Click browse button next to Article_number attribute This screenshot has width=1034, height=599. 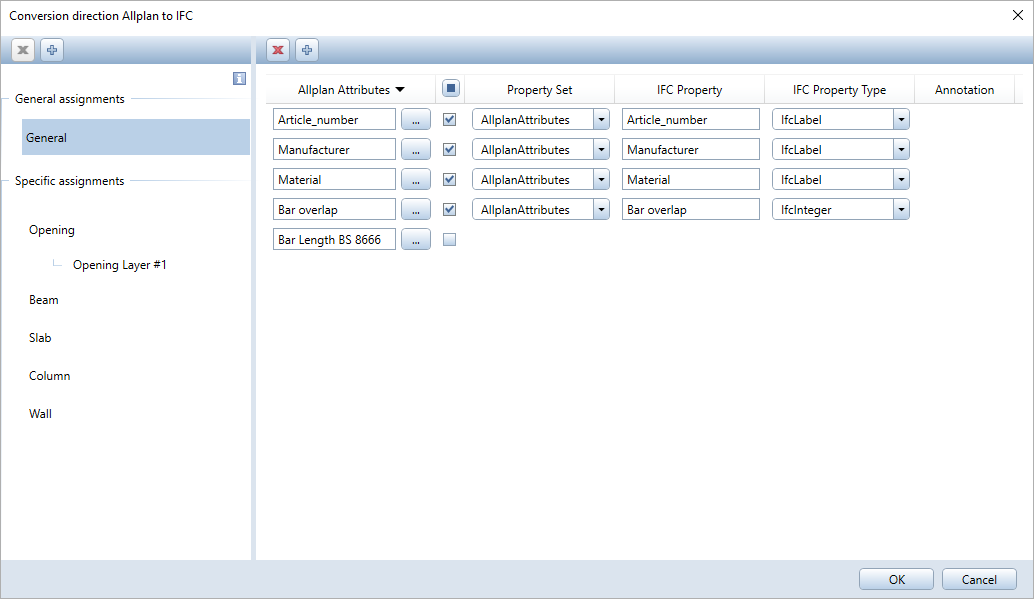click(416, 120)
